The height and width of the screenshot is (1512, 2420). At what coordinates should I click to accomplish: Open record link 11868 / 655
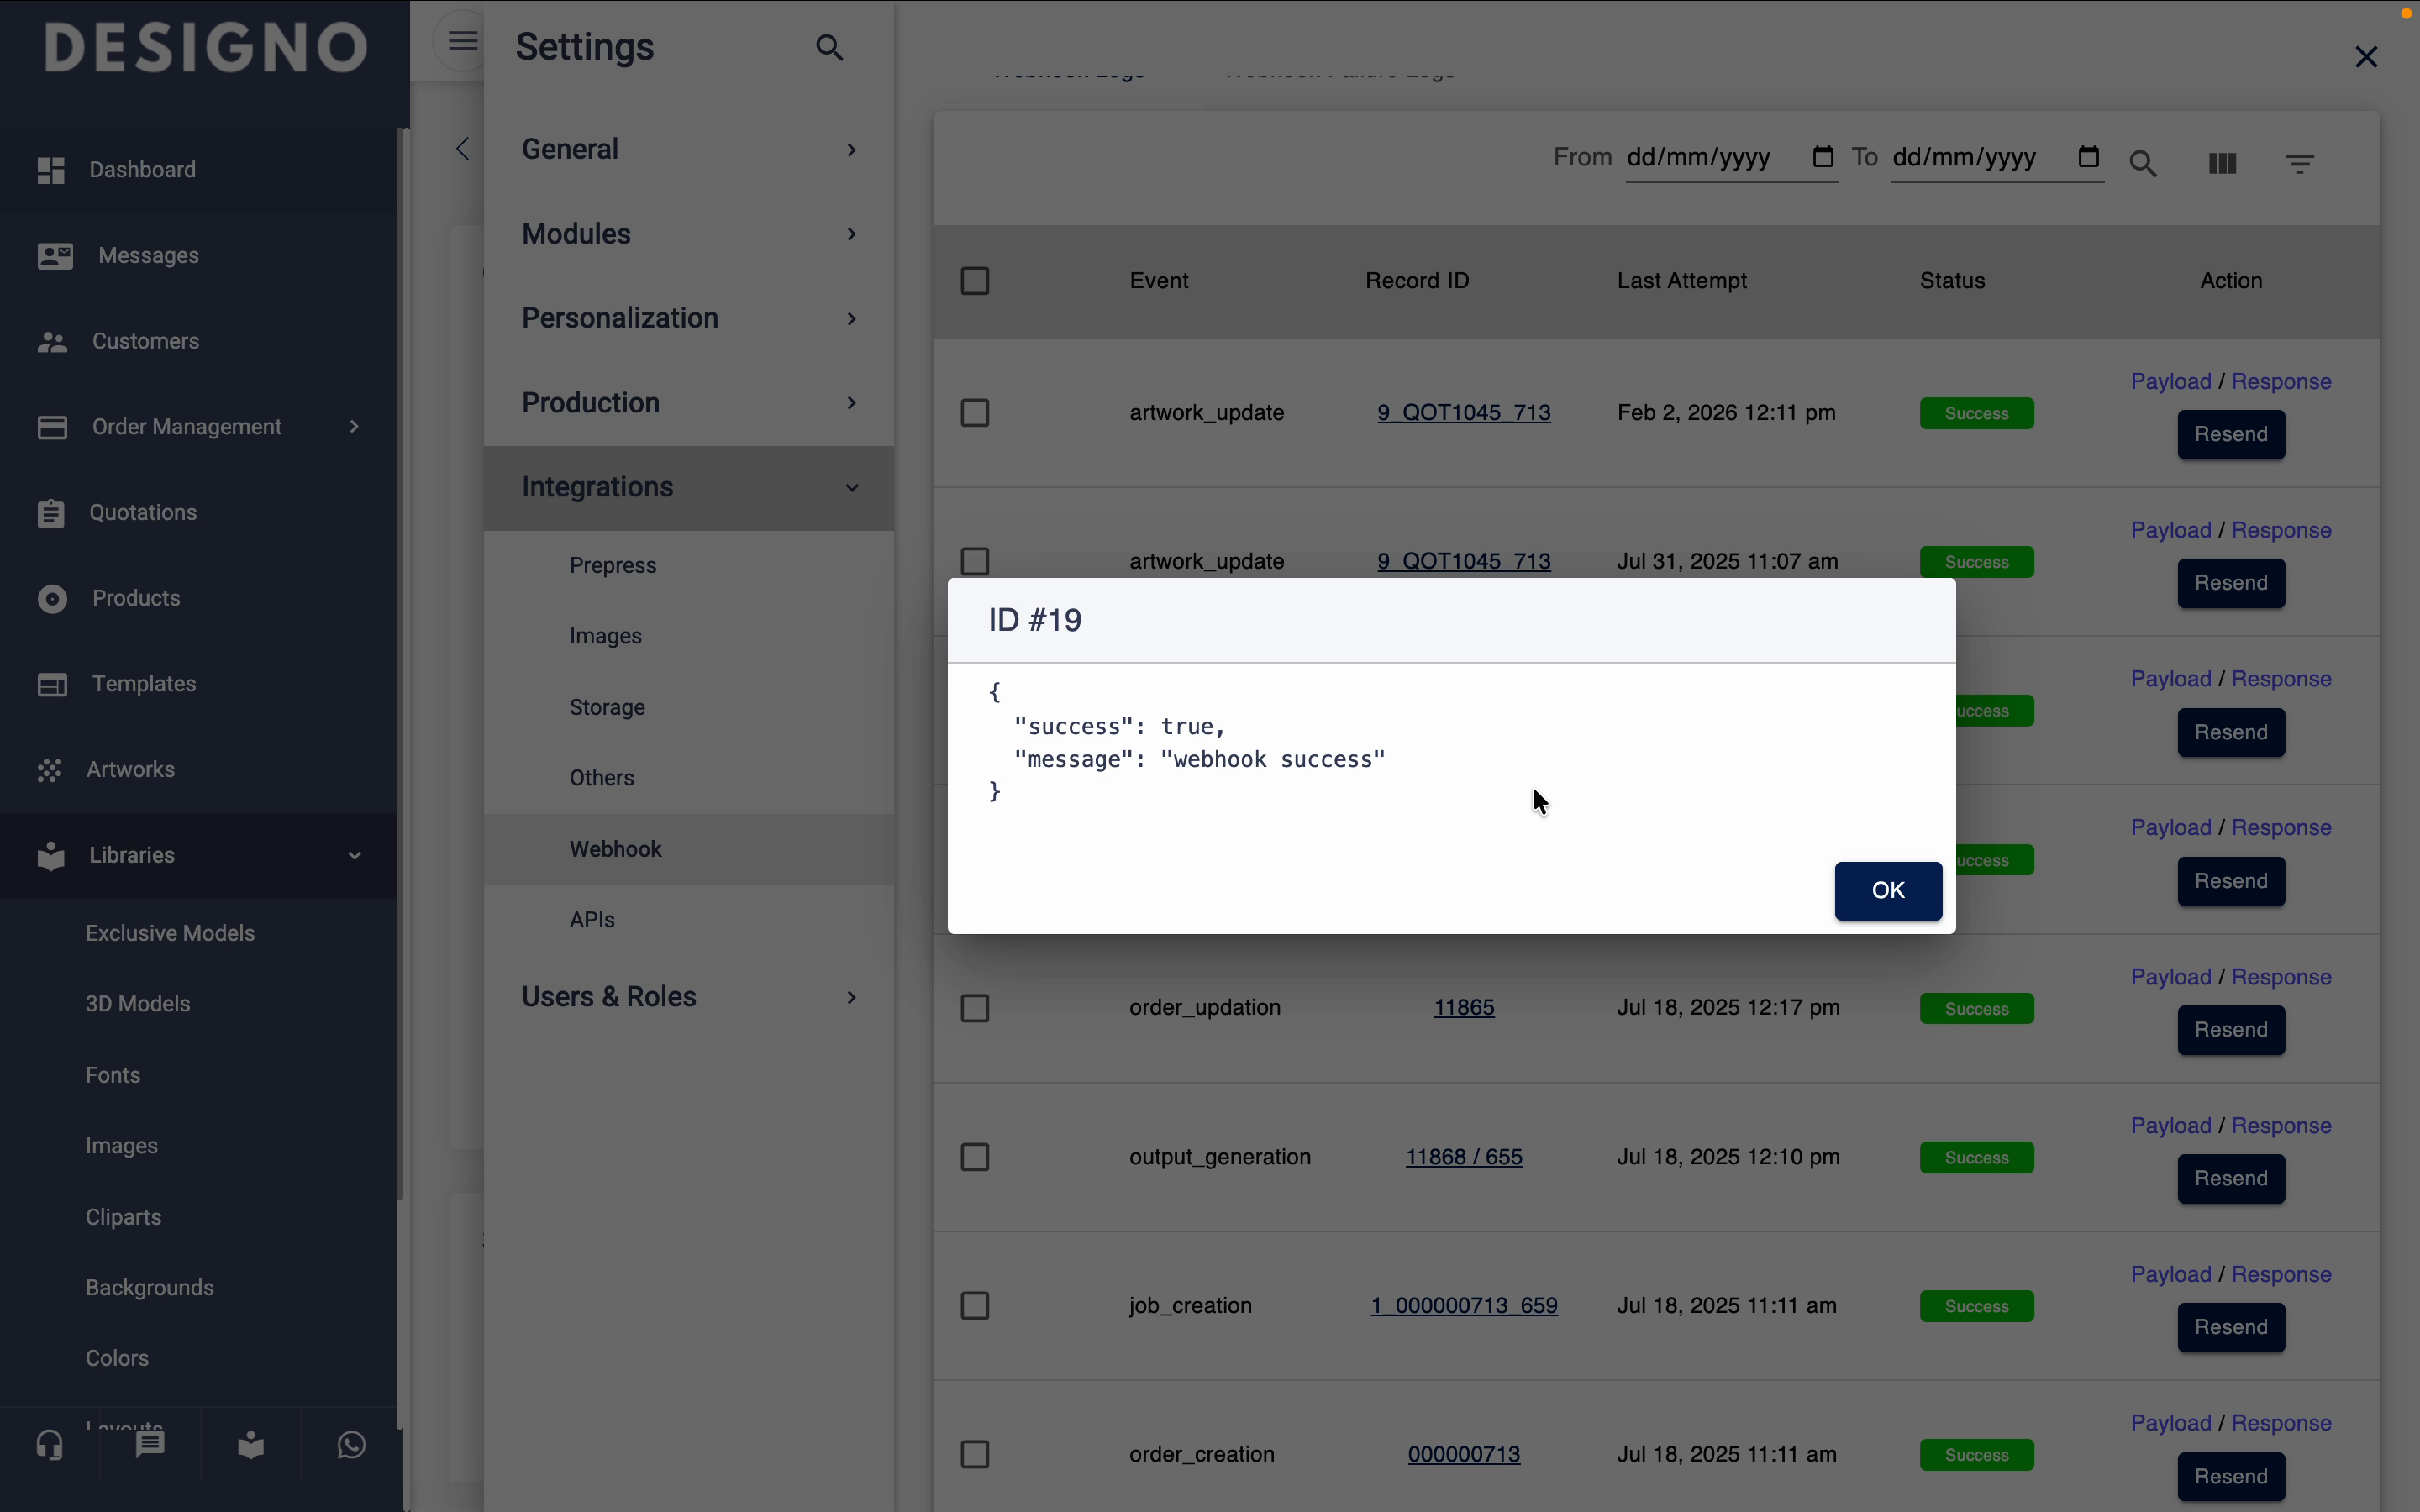(1464, 1157)
